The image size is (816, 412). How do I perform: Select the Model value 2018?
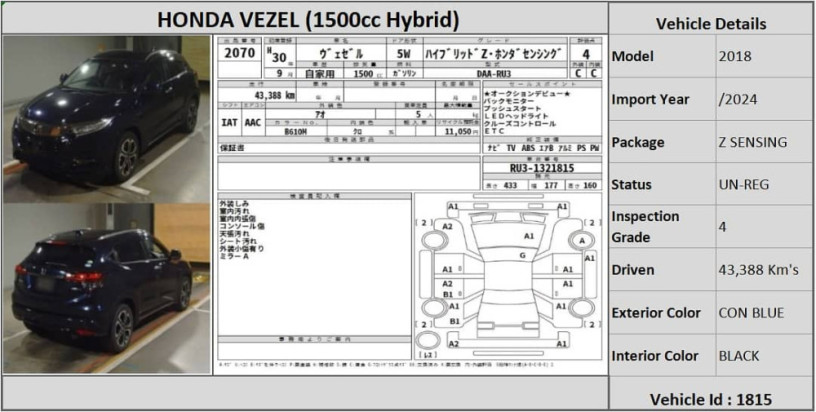coord(735,57)
